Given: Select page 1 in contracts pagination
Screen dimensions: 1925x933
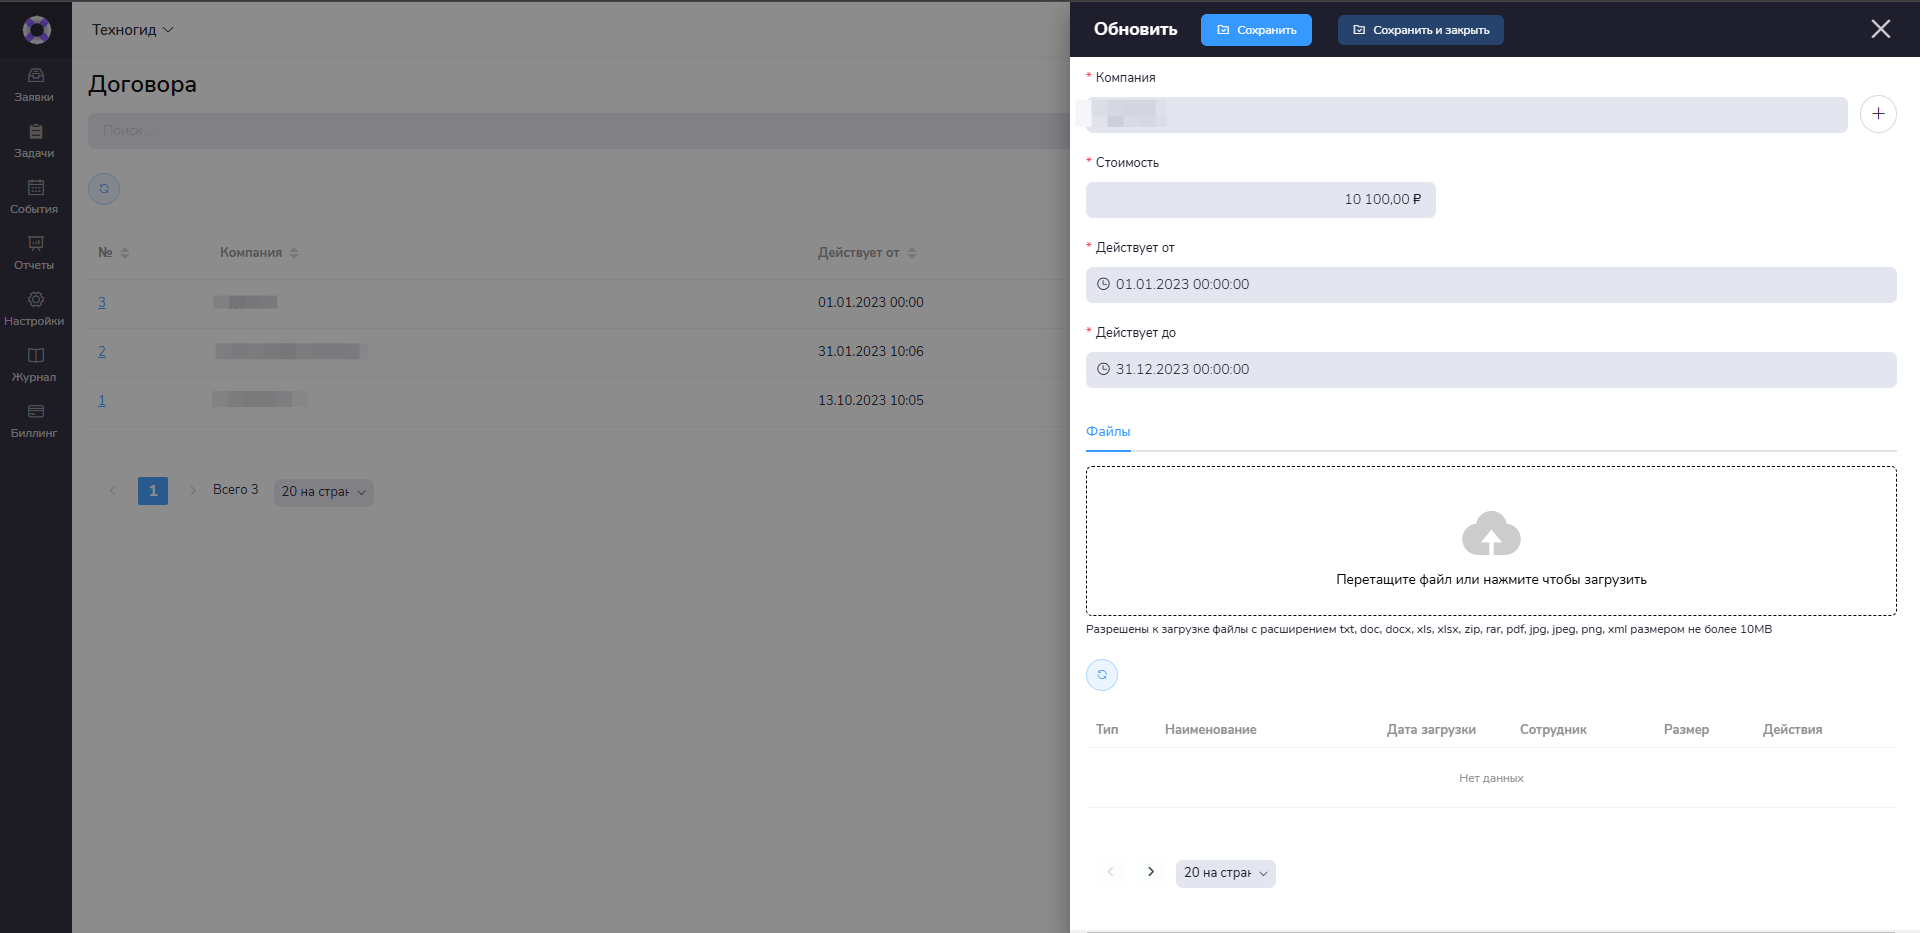Looking at the screenshot, I should click(153, 490).
